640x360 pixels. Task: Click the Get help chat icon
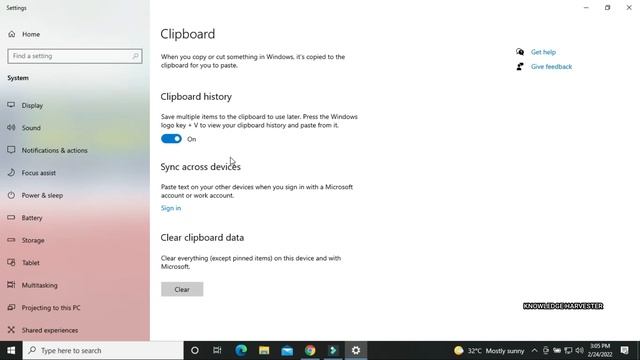[520, 52]
